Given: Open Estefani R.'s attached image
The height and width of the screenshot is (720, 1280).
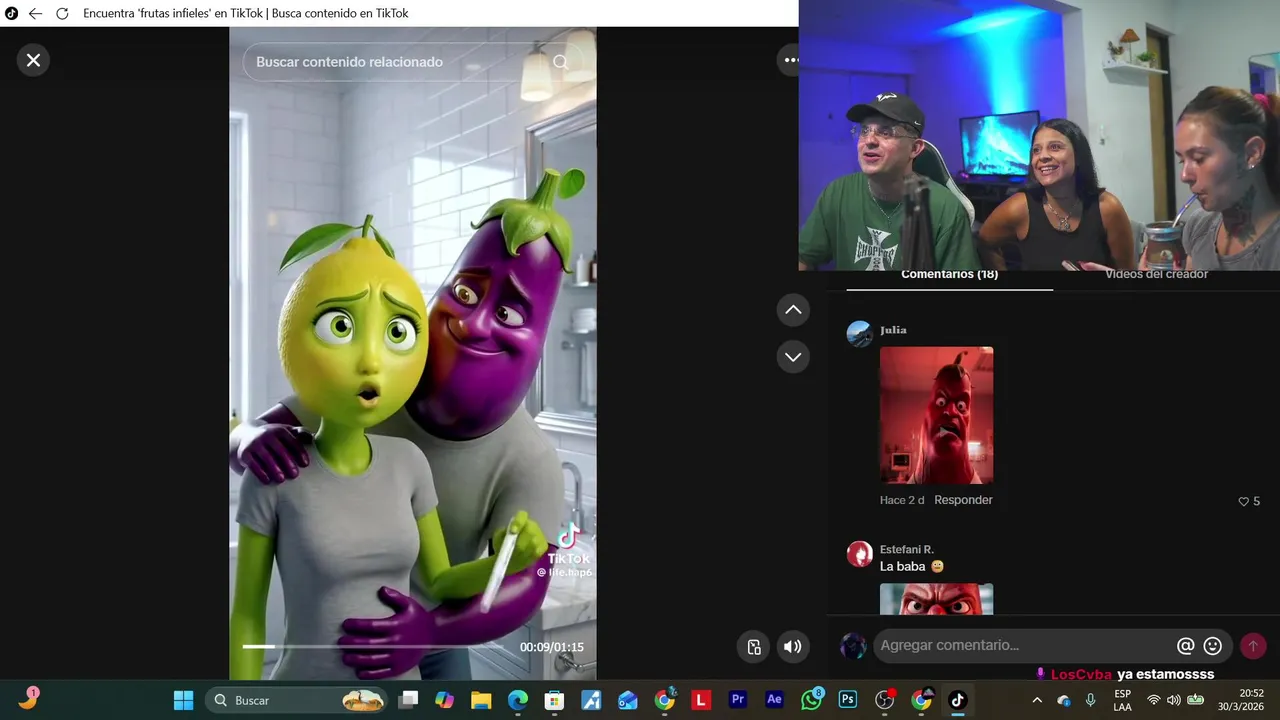Looking at the screenshot, I should pos(936,599).
